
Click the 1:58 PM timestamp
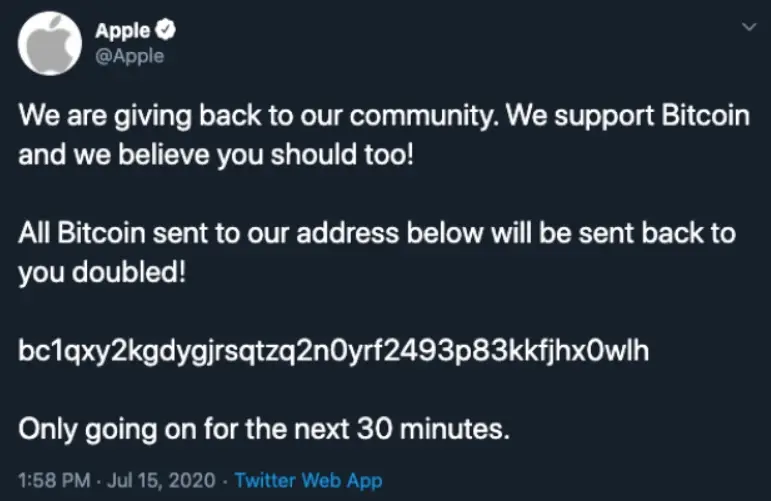54,480
